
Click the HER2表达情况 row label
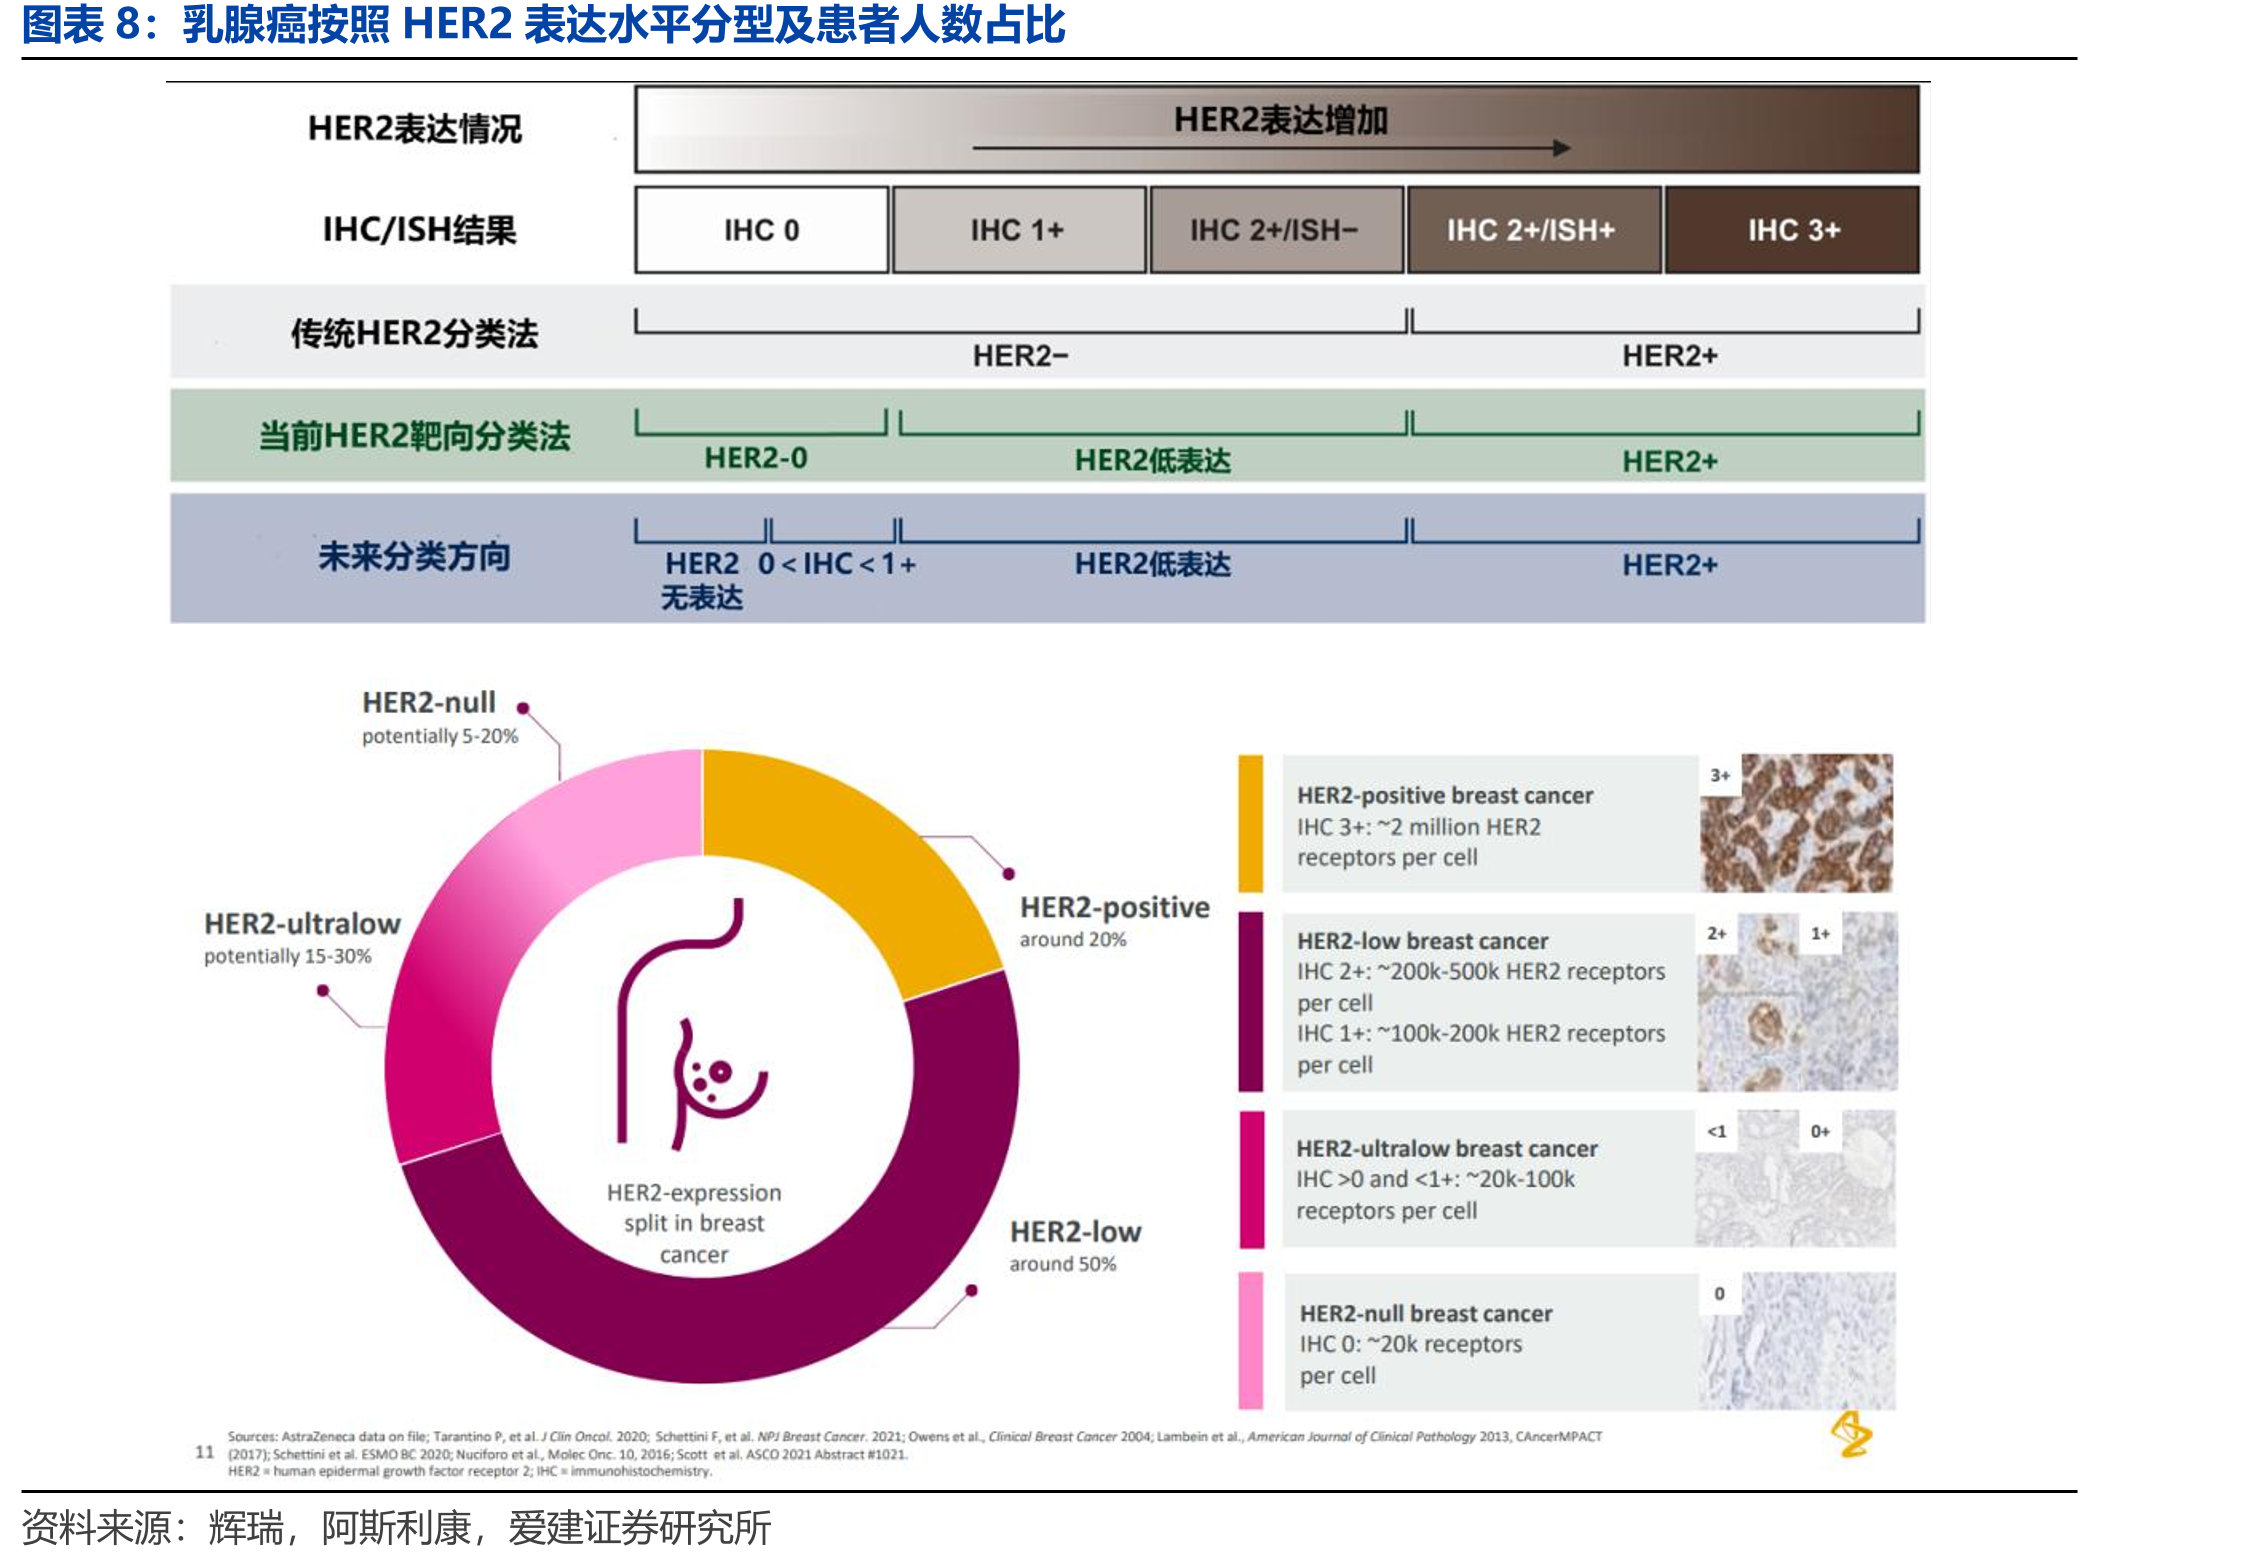[x=415, y=129]
